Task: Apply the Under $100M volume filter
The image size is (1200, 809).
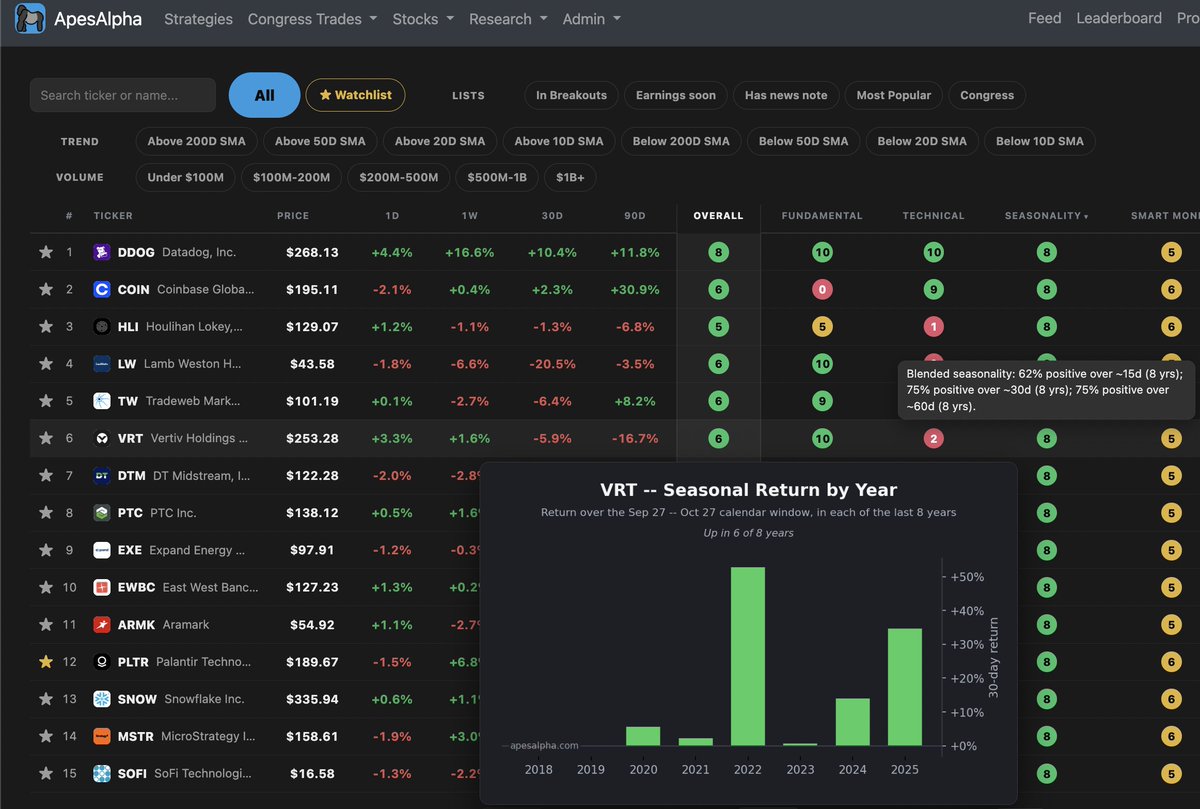Action: [x=185, y=178]
